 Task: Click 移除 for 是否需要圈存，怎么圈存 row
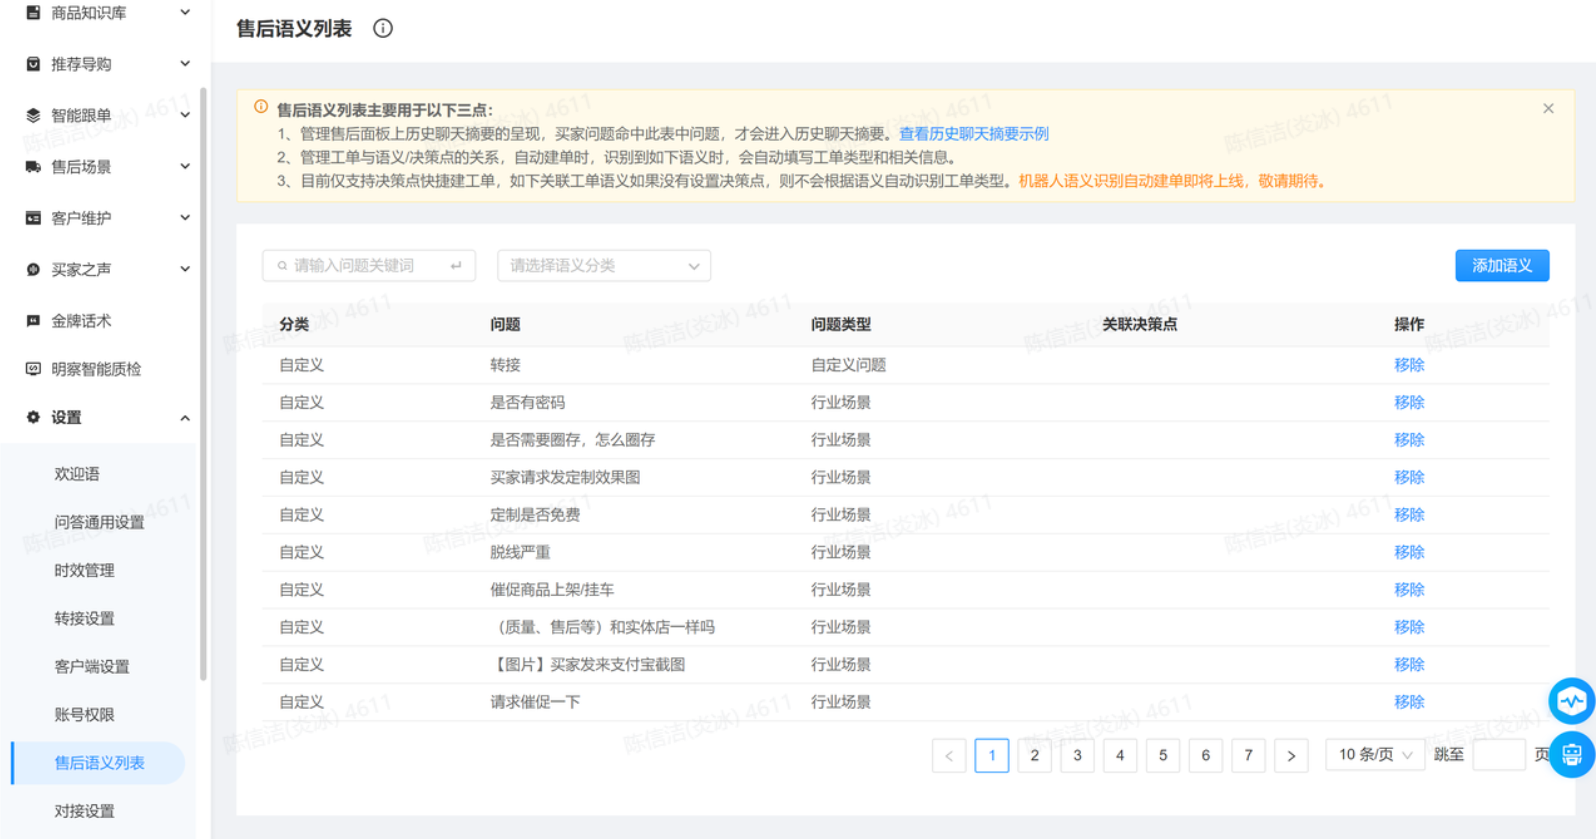[1409, 440]
